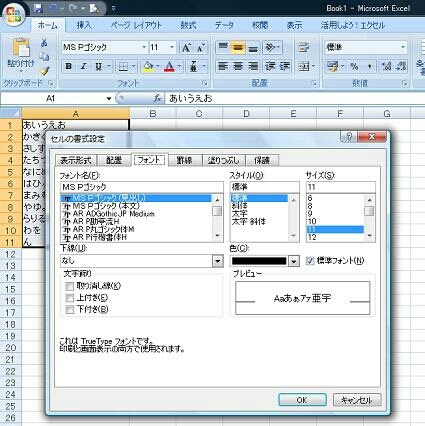Click the dialog help question mark button
This screenshot has height=426, width=425.
tap(348, 137)
